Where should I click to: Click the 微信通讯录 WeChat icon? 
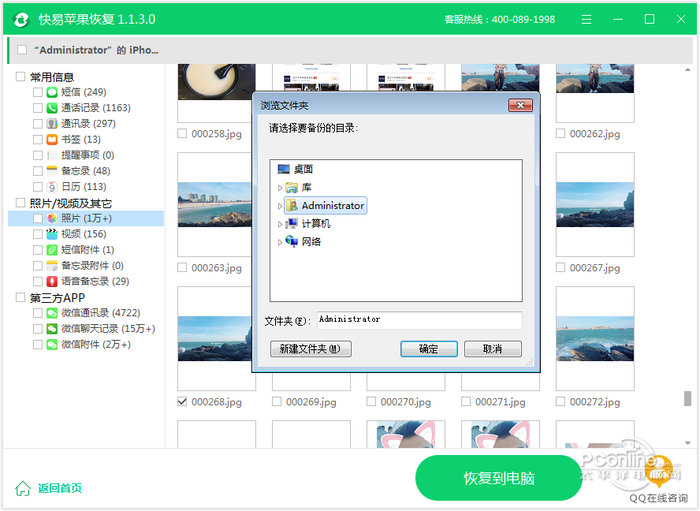[52, 313]
